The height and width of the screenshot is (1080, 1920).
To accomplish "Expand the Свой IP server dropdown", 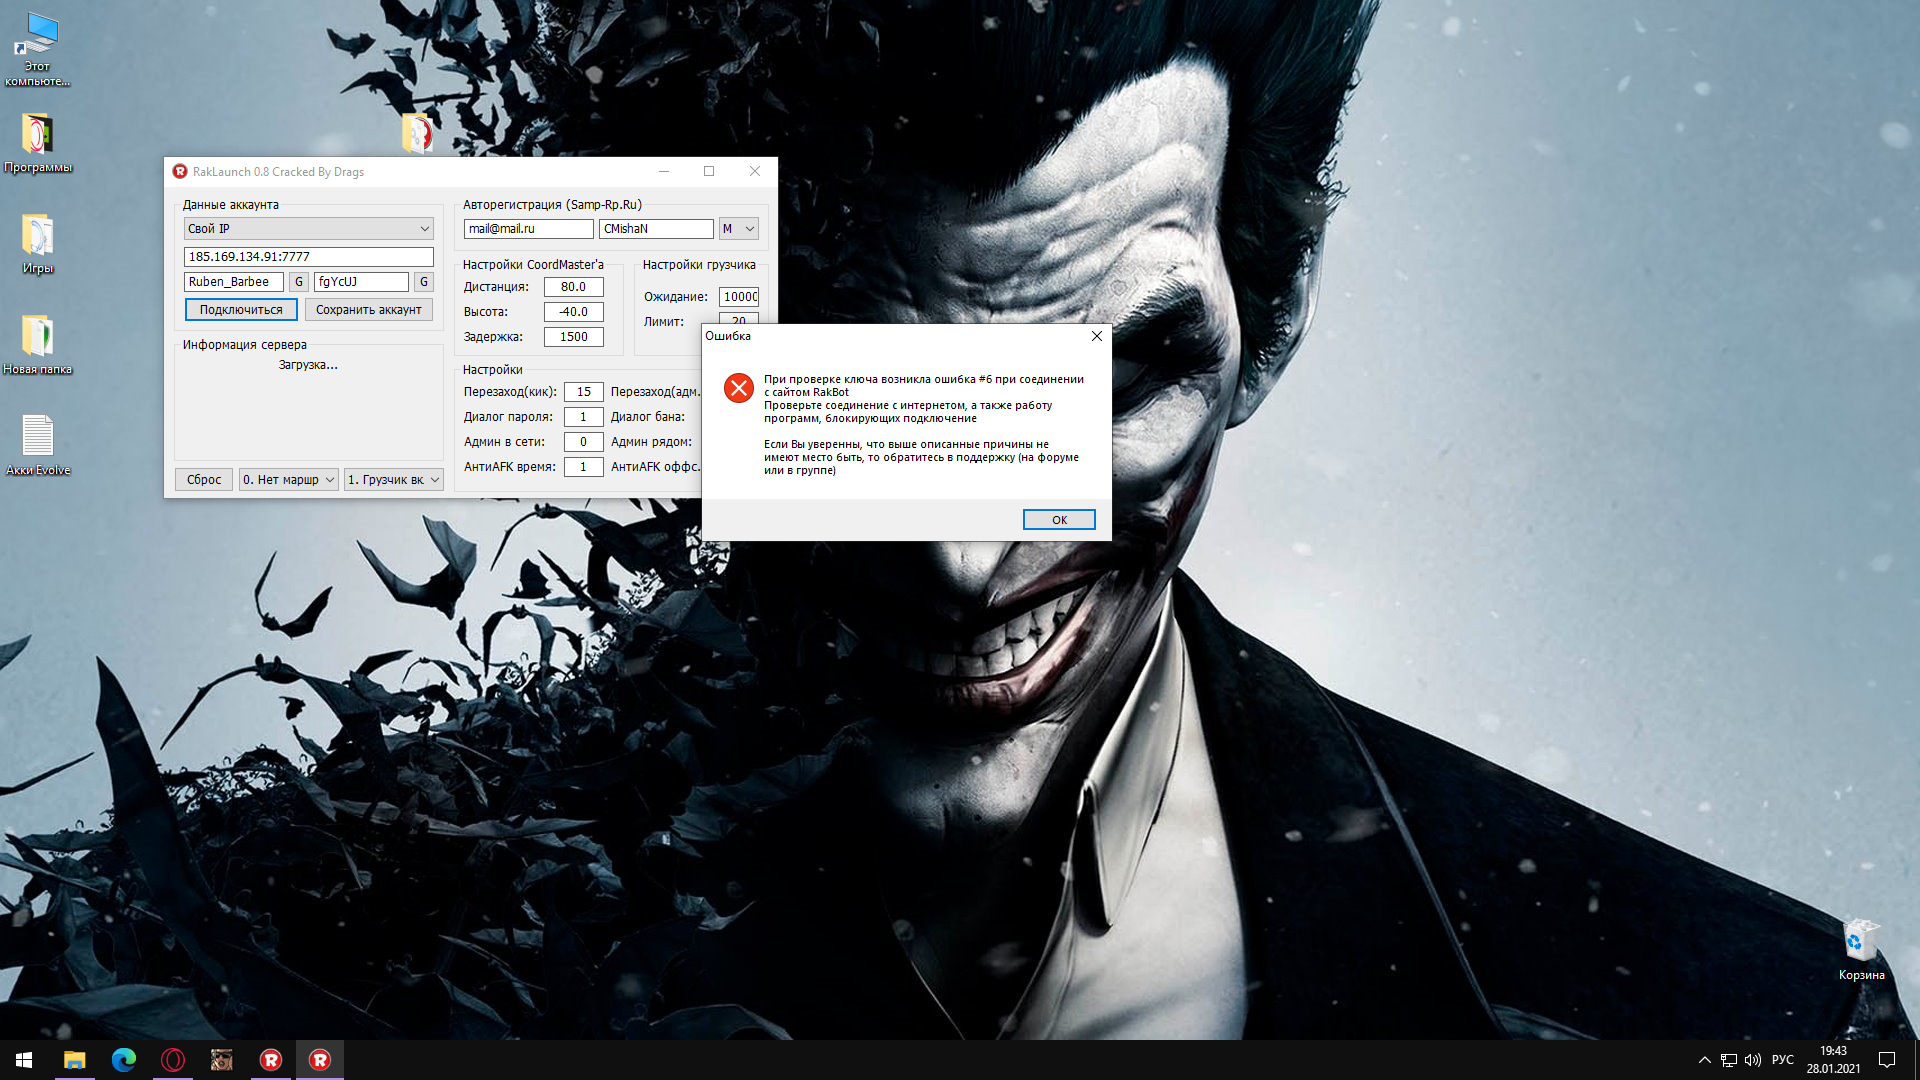I will click(x=308, y=229).
